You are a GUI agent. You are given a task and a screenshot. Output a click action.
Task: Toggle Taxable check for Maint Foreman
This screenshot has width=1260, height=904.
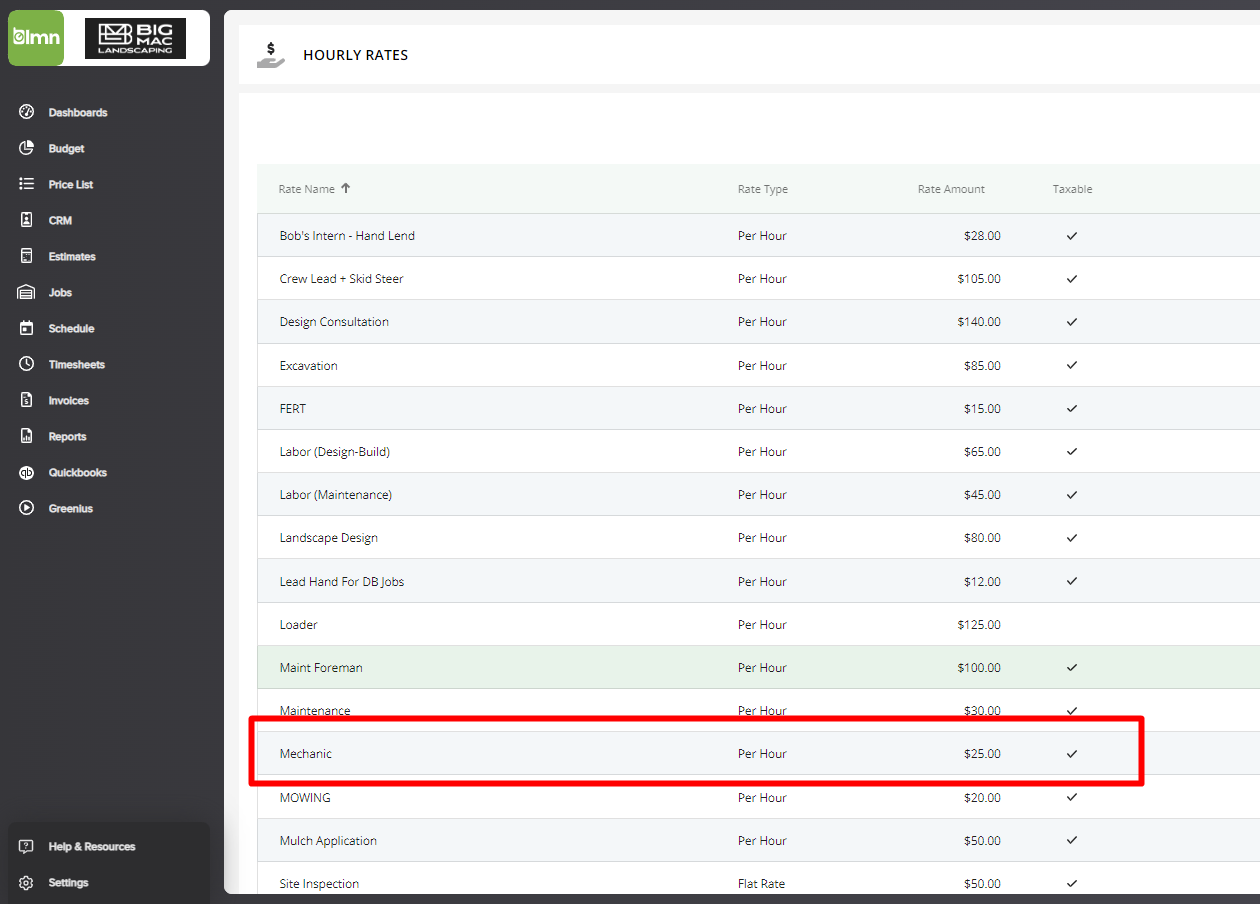click(1072, 667)
